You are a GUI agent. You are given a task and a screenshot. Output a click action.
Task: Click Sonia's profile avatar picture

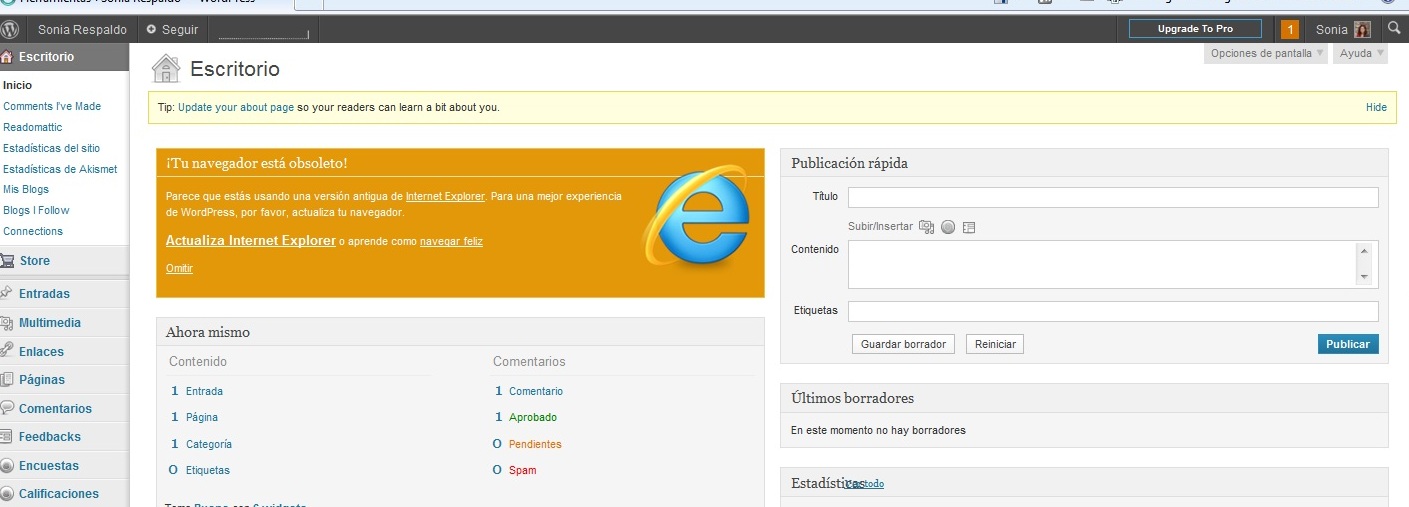coord(1362,30)
